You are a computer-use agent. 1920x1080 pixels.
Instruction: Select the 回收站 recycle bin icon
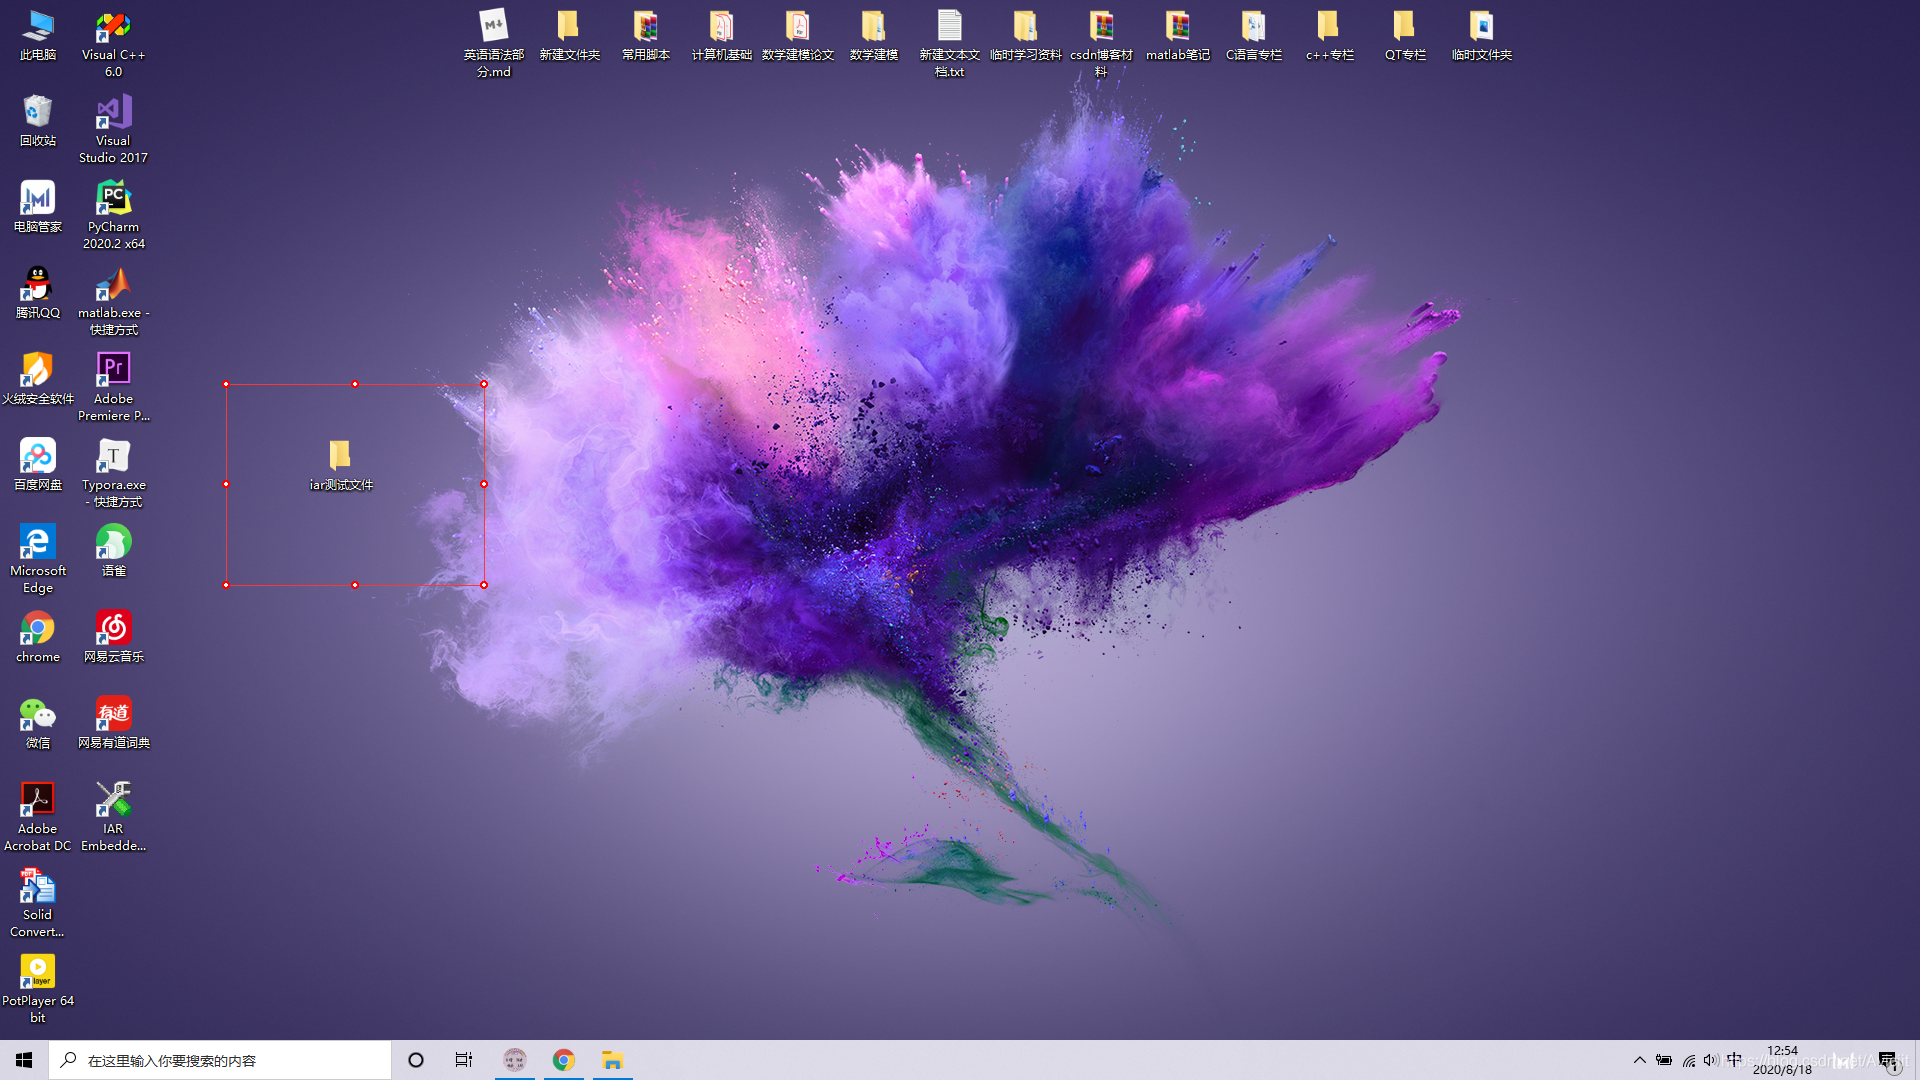point(38,121)
